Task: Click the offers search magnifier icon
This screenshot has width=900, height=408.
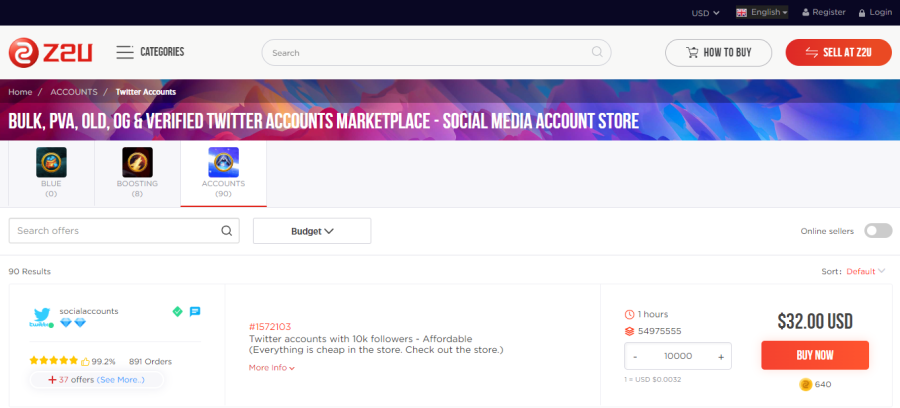Action: (x=227, y=231)
